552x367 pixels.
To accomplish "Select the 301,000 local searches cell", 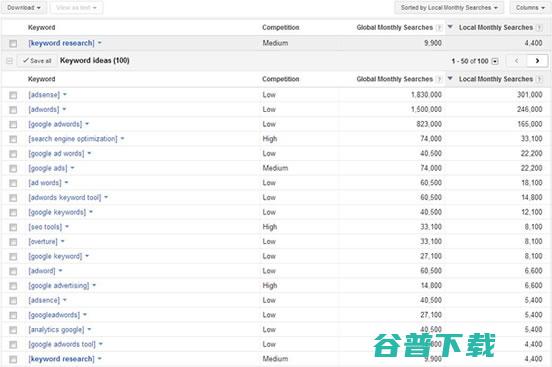I will (529, 94).
